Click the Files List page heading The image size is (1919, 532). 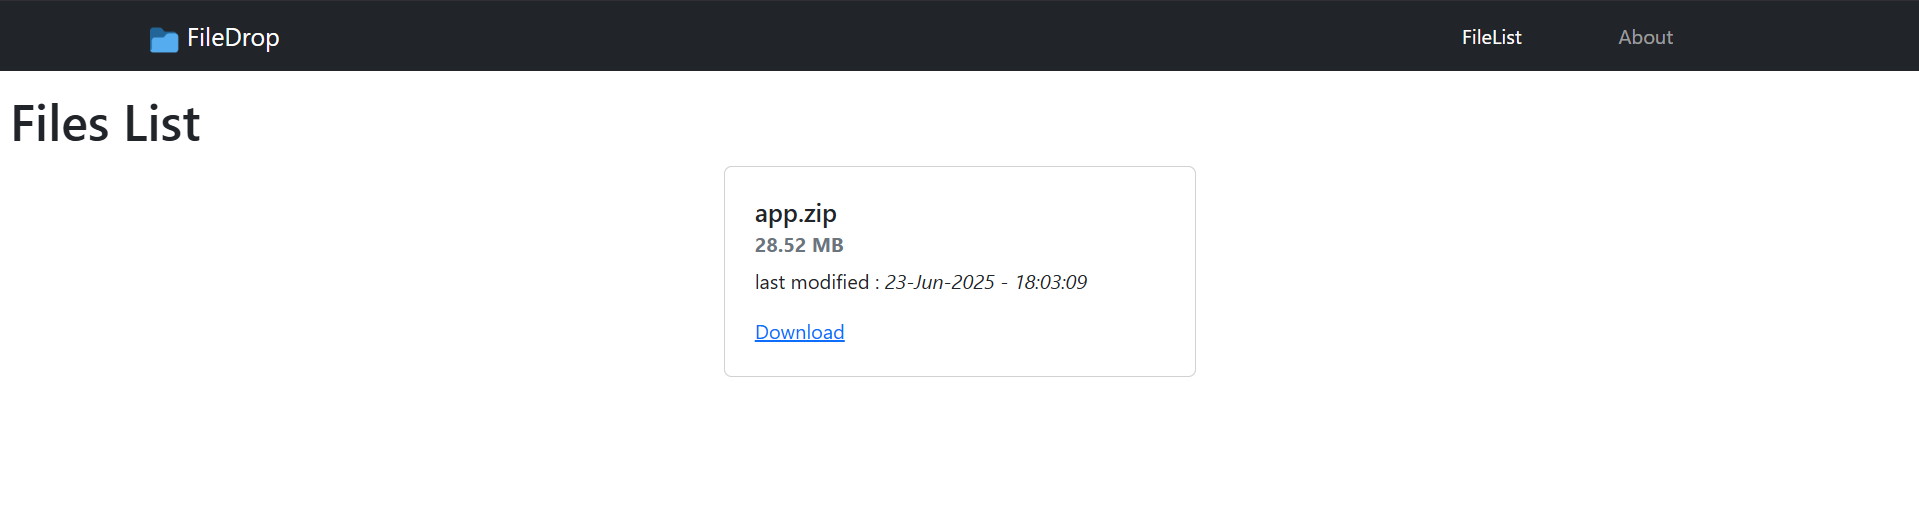105,124
